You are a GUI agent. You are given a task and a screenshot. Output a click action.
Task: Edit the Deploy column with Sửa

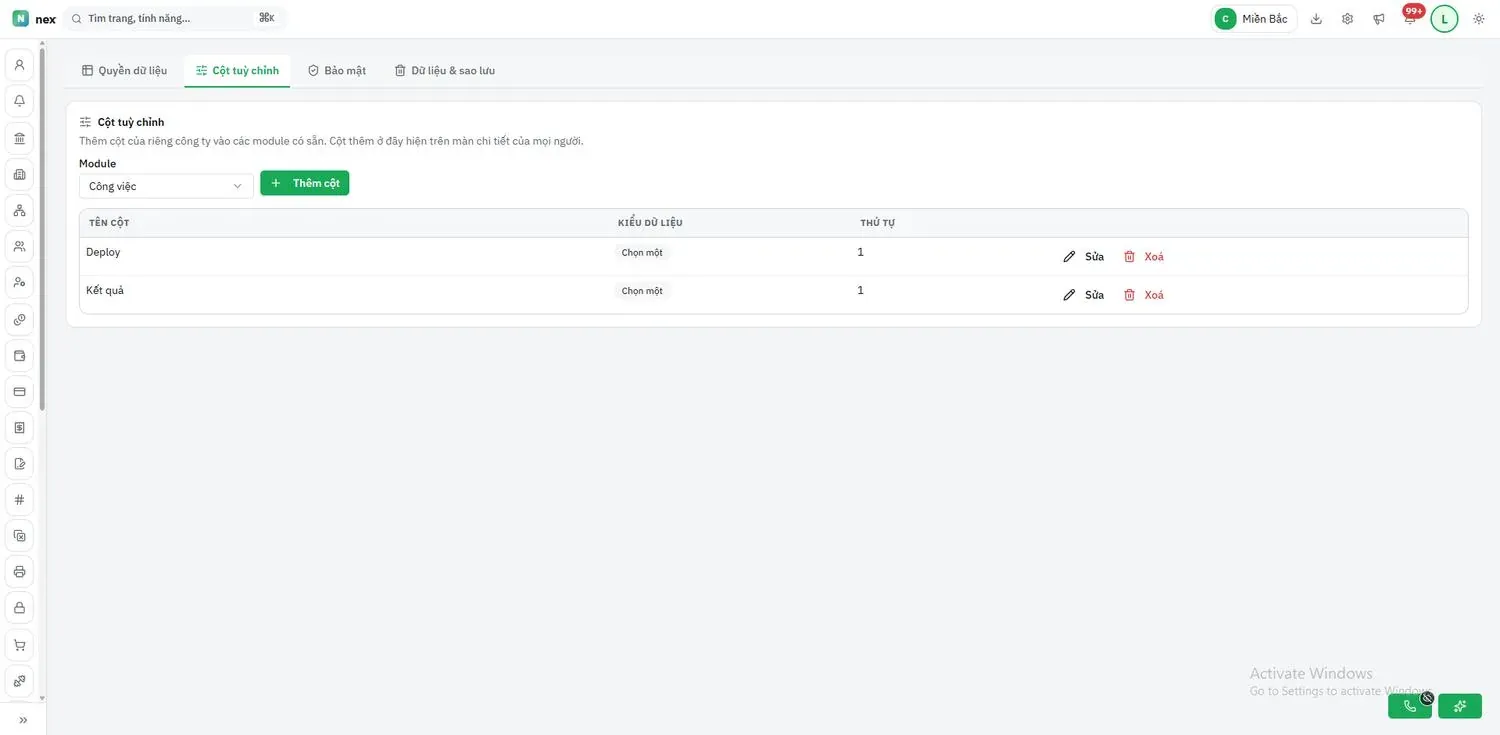pyautogui.click(x=1084, y=257)
